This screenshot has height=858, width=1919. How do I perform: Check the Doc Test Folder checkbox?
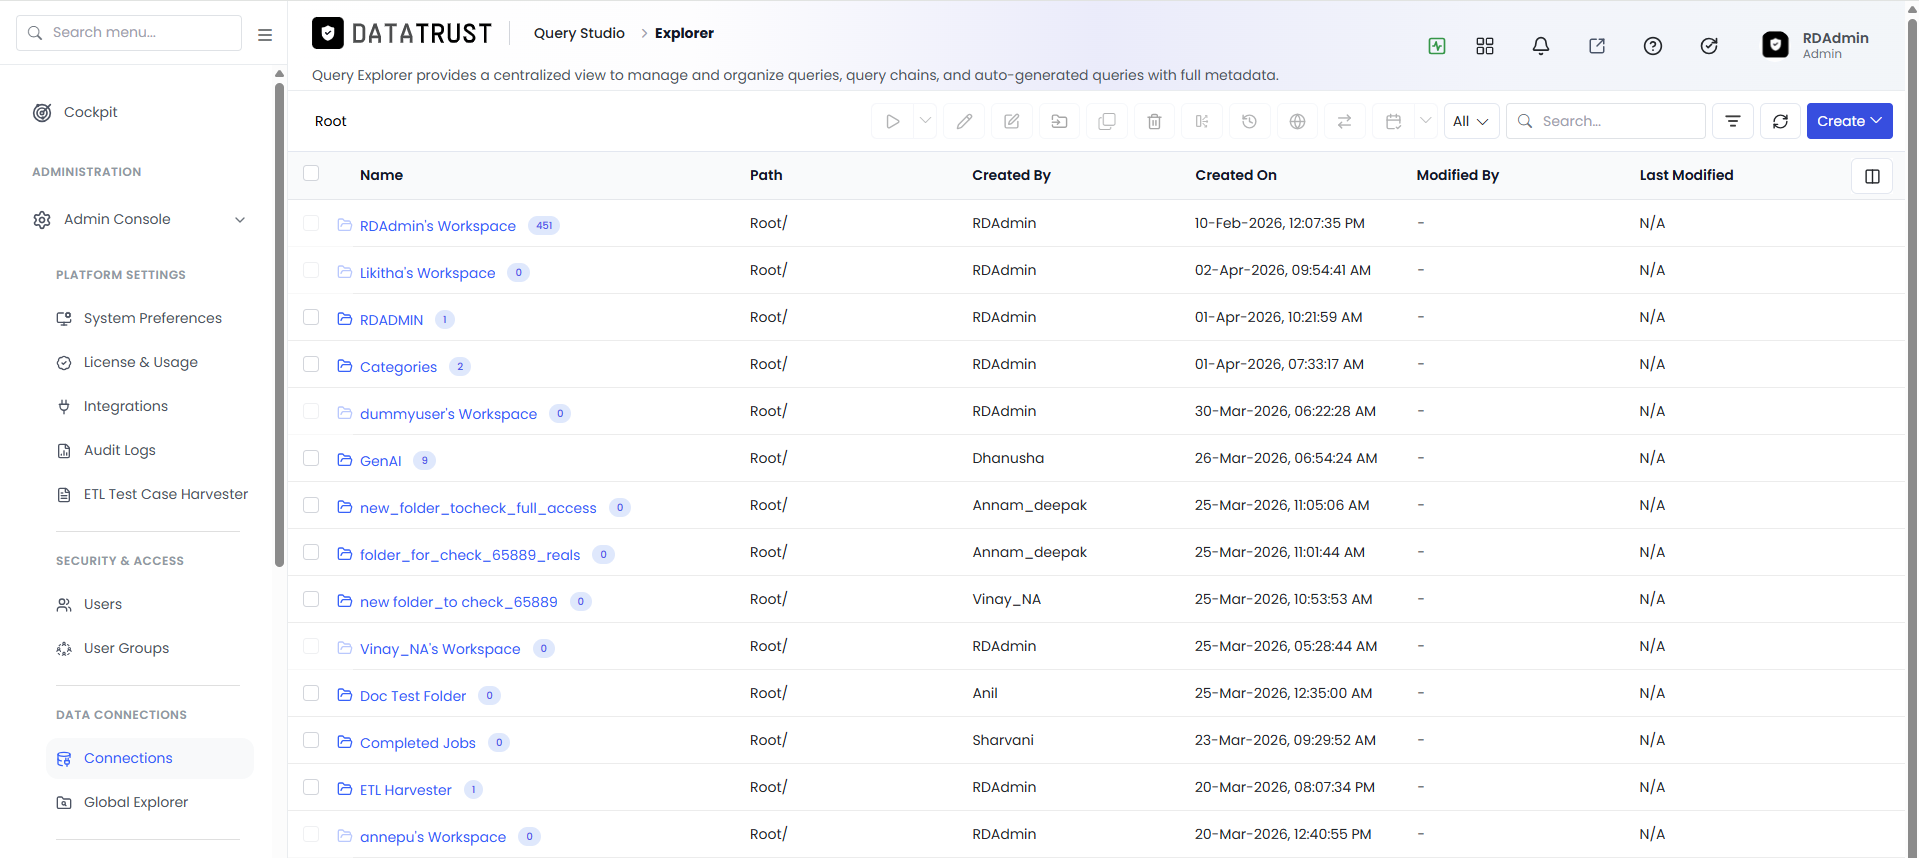tap(311, 693)
